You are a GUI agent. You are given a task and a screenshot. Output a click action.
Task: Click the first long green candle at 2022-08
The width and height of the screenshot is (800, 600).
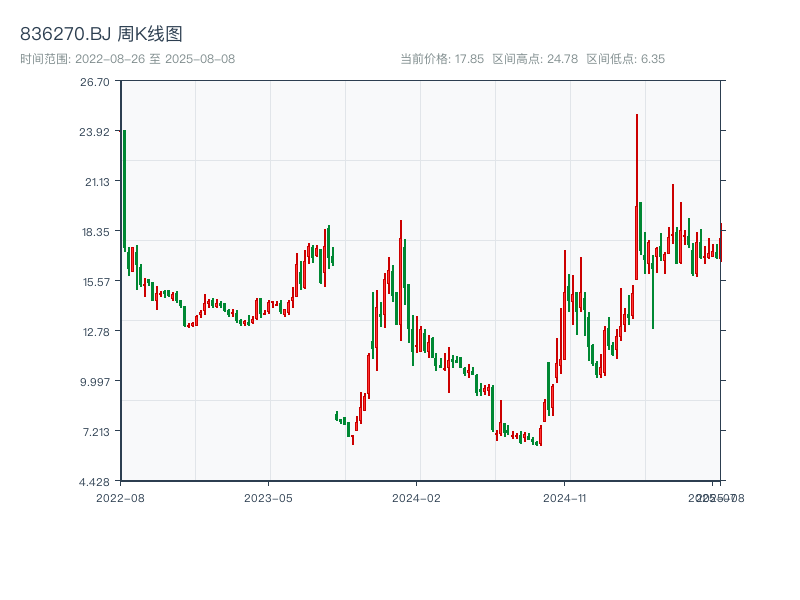click(124, 190)
